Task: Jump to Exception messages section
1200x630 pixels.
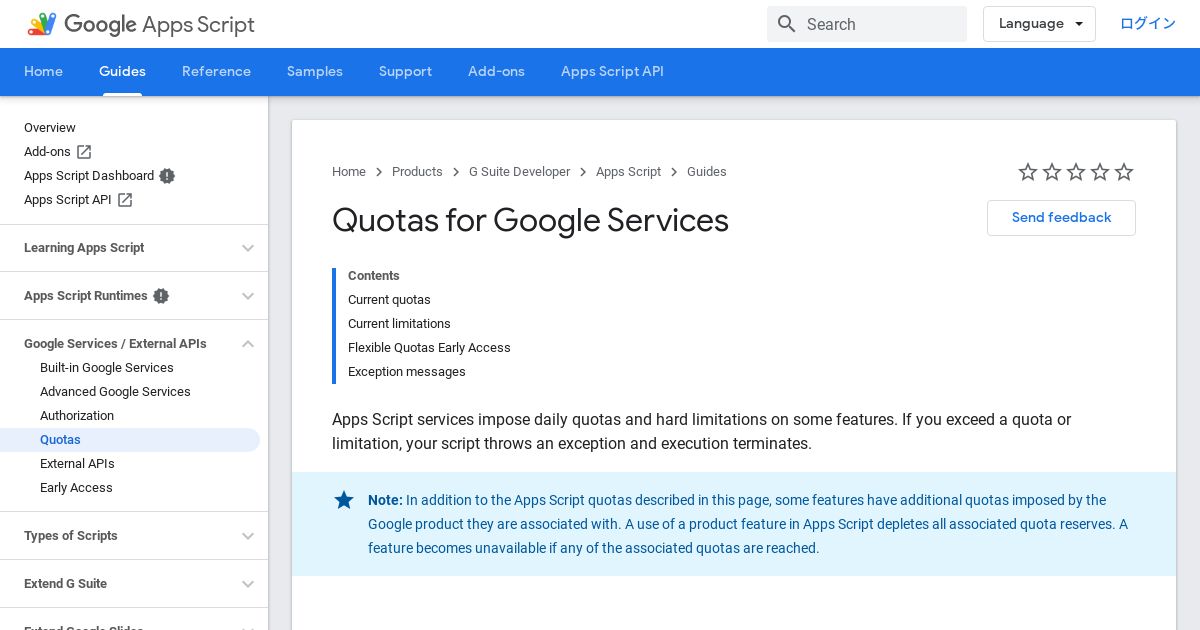Action: (407, 372)
